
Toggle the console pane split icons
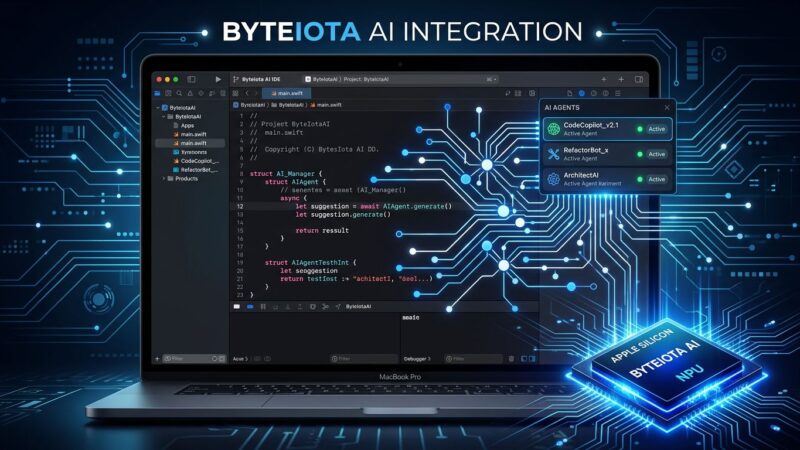[528, 359]
